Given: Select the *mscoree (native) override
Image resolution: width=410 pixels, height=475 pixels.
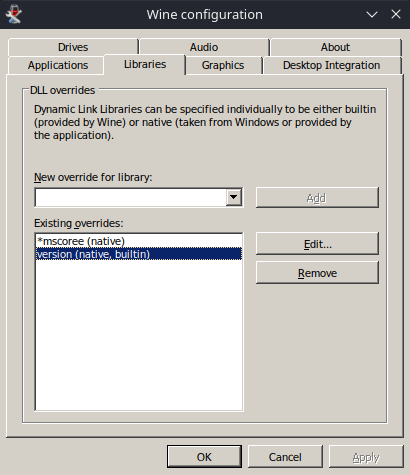Looking at the screenshot, I should click(x=139, y=241).
